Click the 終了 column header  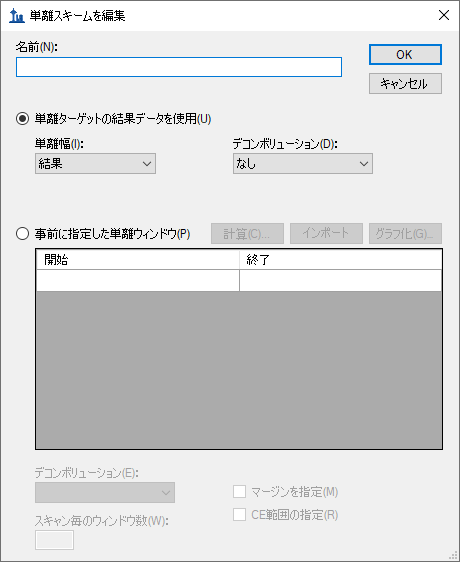click(x=340, y=259)
